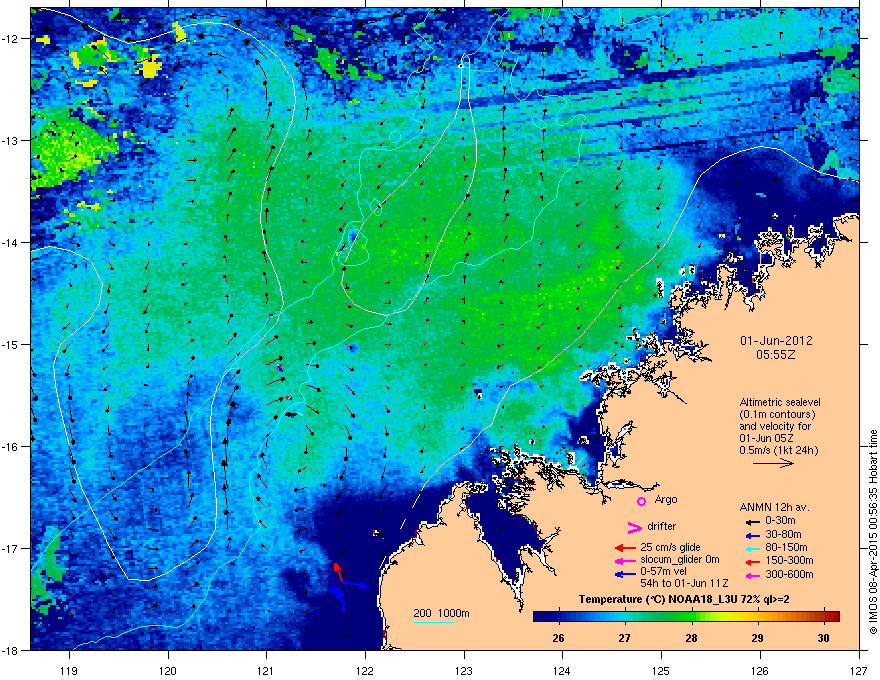Image resolution: width=880 pixels, height=680 pixels.
Task: Click the 29 tick label on color bar
Action: coord(757,638)
